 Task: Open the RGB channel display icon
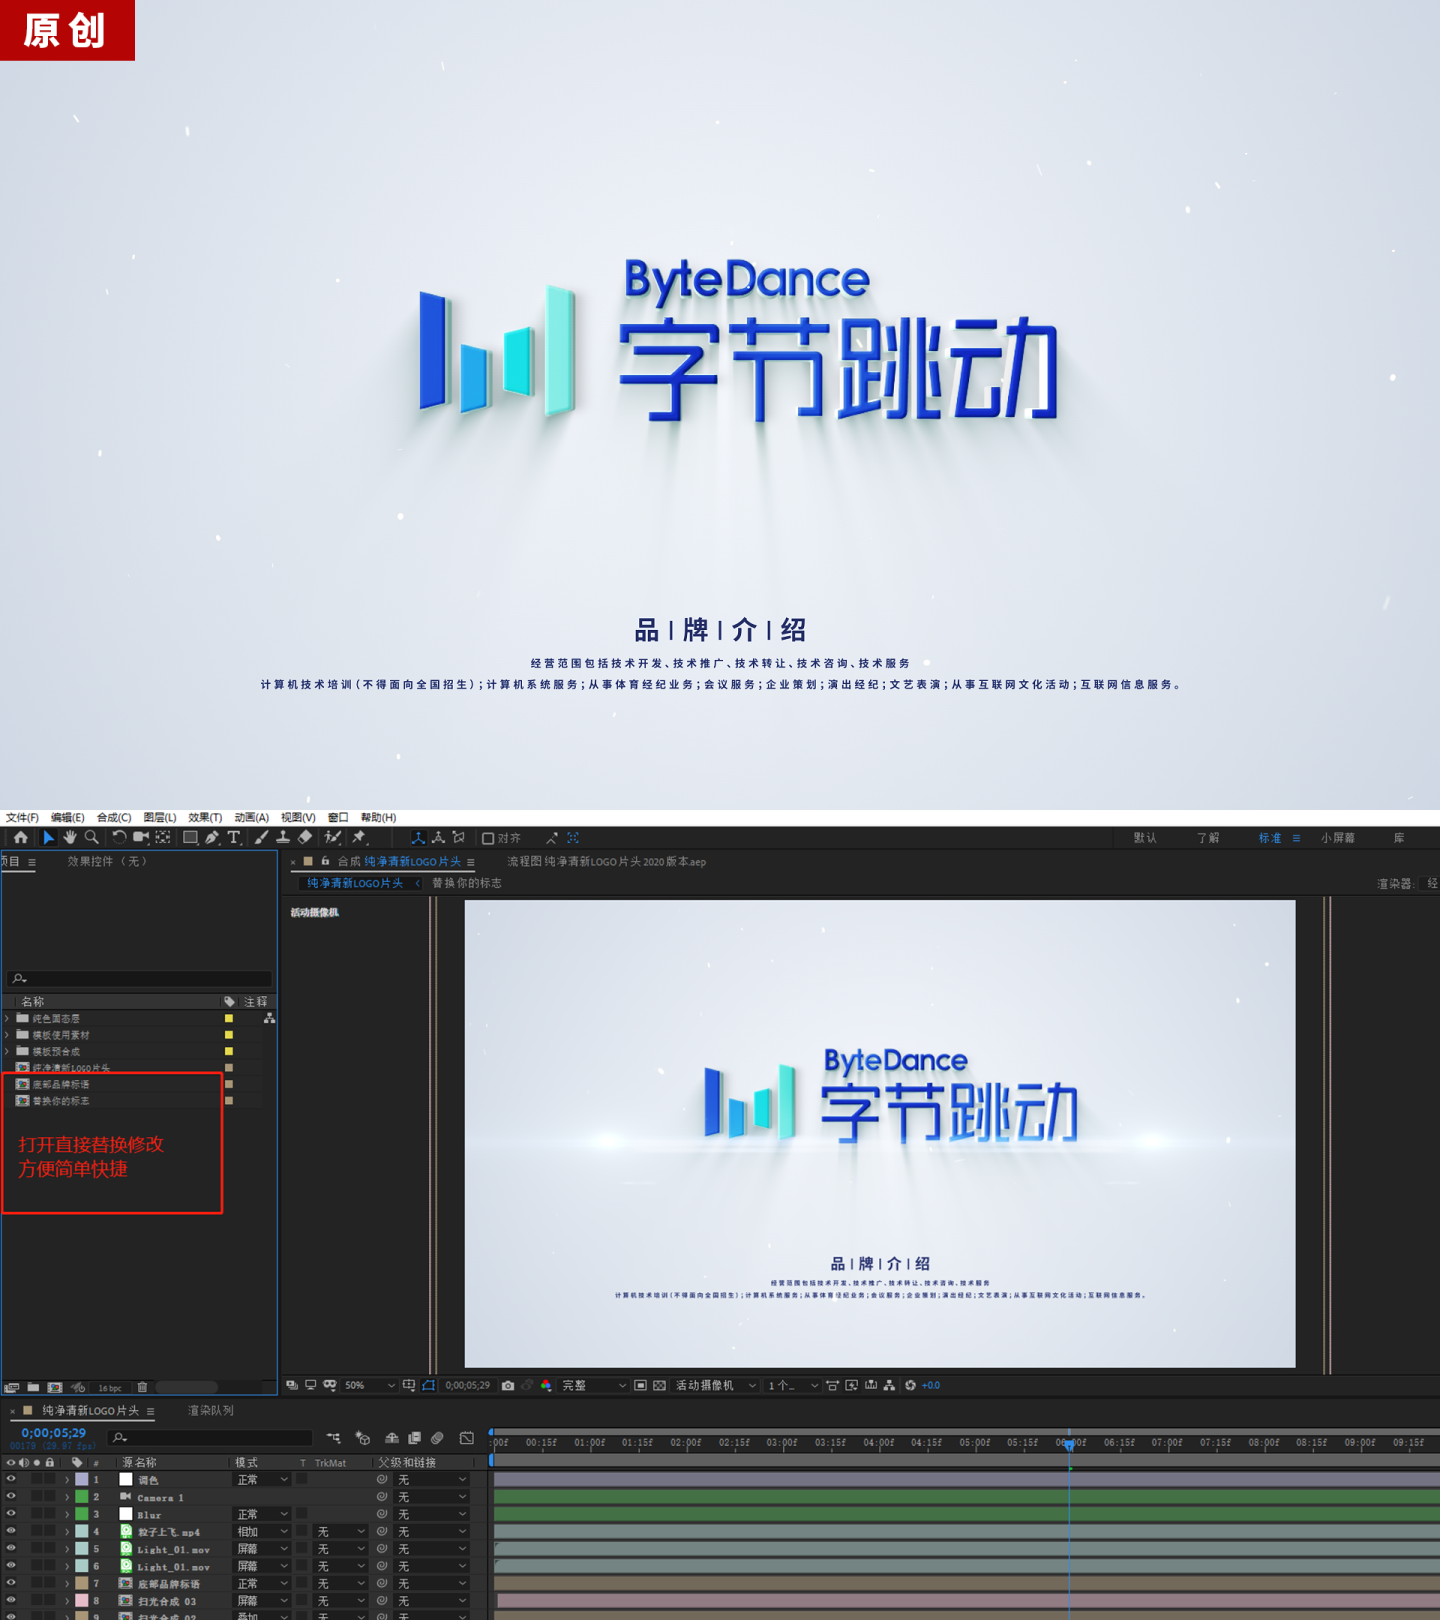pos(546,1385)
